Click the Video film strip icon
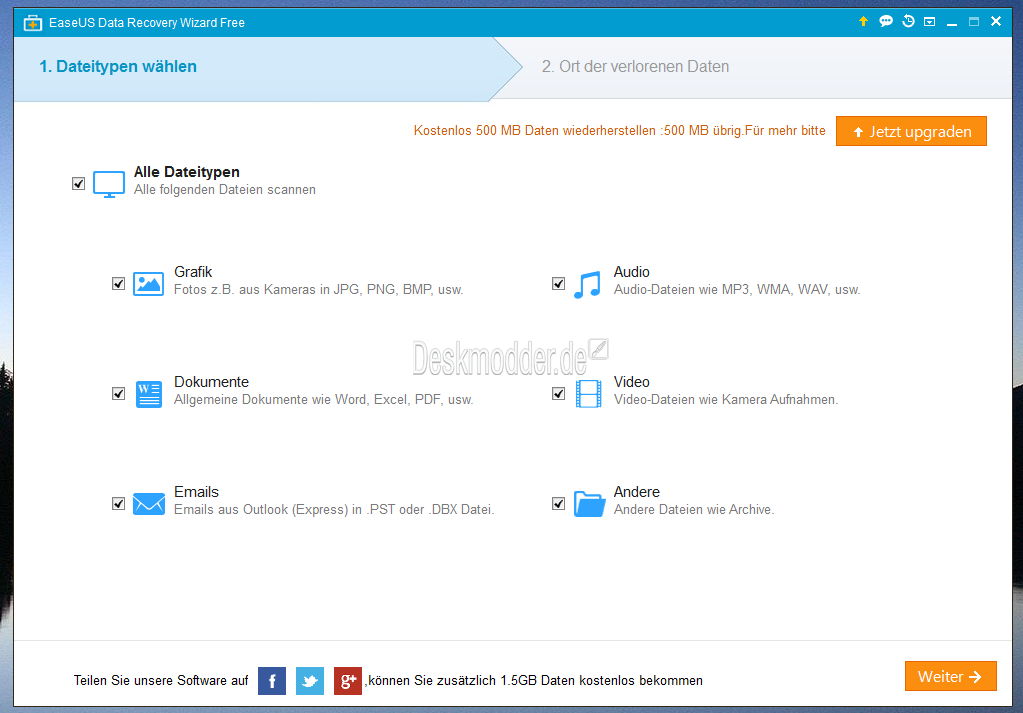Image resolution: width=1023 pixels, height=713 pixels. click(588, 394)
